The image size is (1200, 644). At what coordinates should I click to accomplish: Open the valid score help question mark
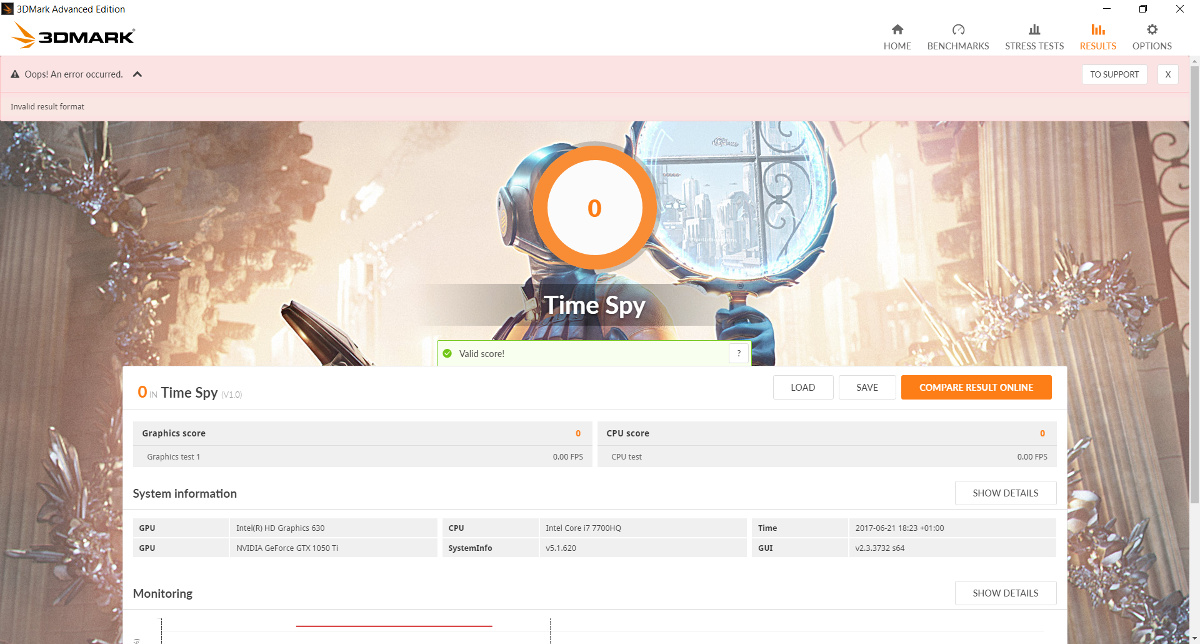tap(739, 353)
